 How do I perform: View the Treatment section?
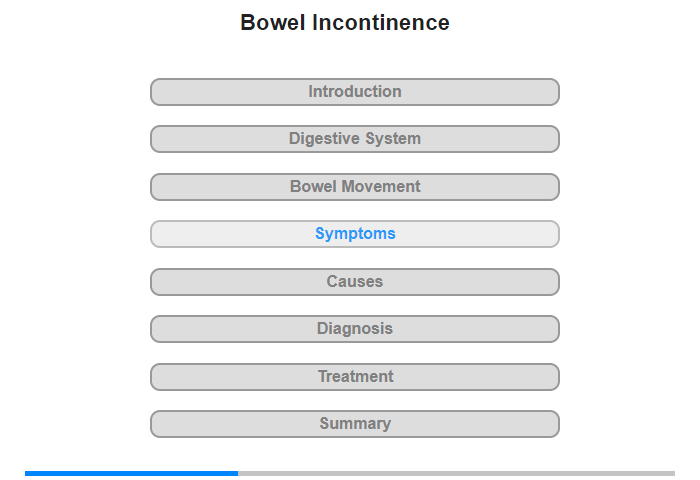point(354,377)
